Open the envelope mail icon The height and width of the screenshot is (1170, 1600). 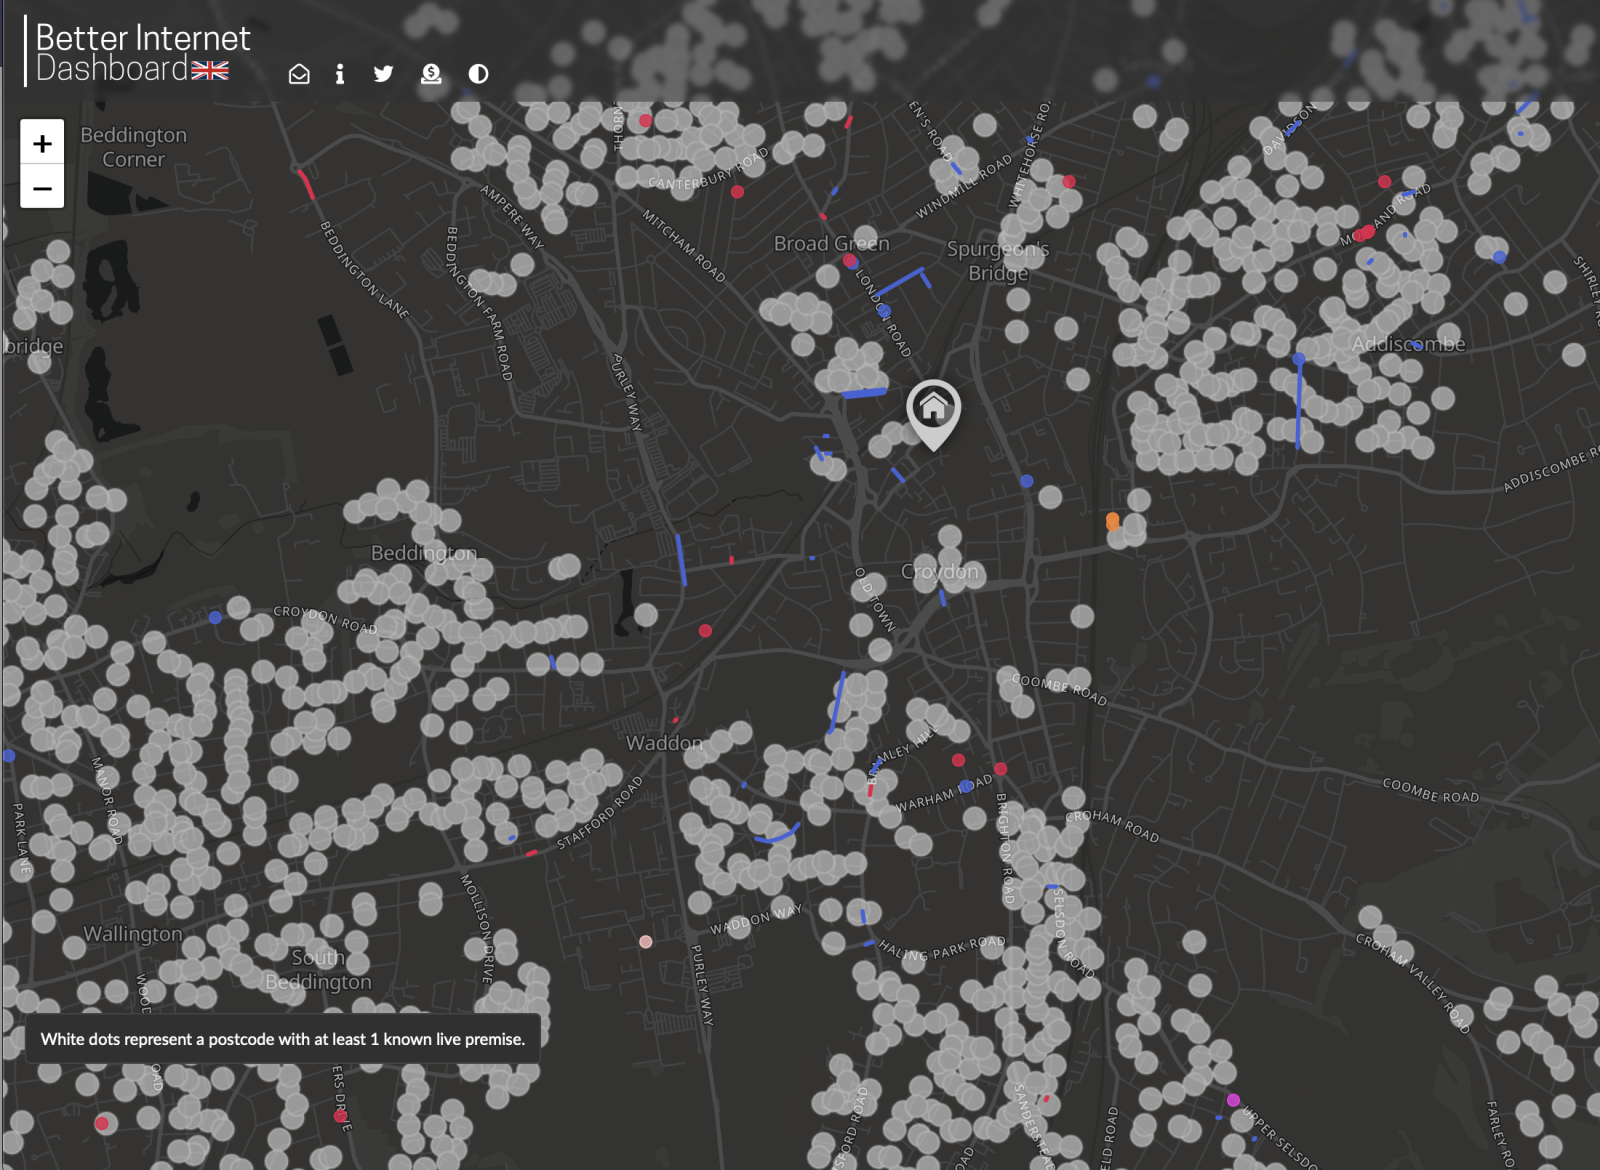coord(299,74)
